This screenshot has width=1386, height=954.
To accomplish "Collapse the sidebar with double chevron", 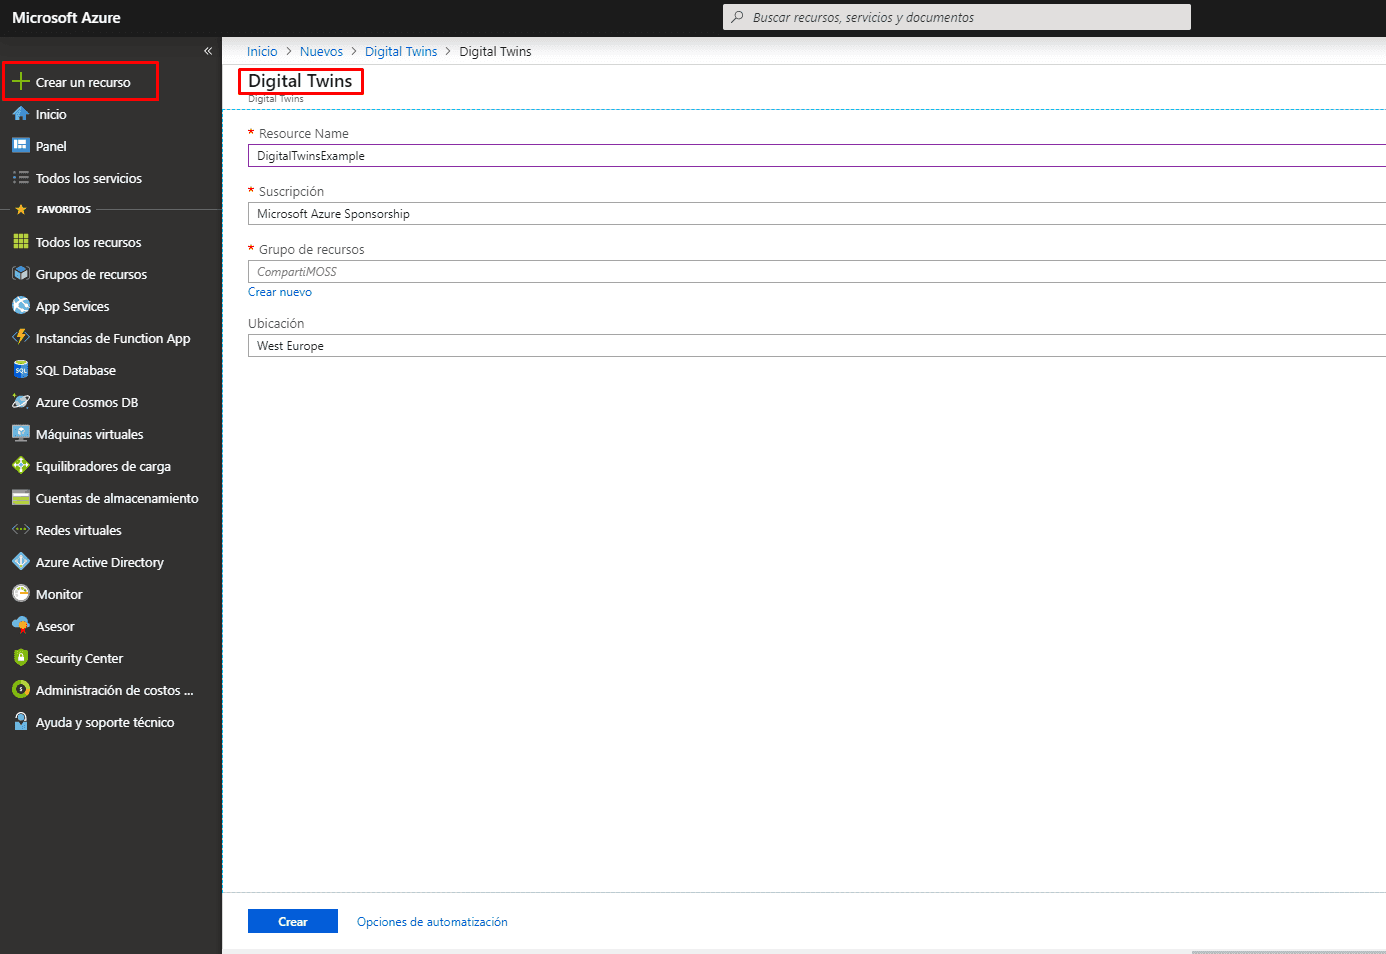I will tap(208, 51).
